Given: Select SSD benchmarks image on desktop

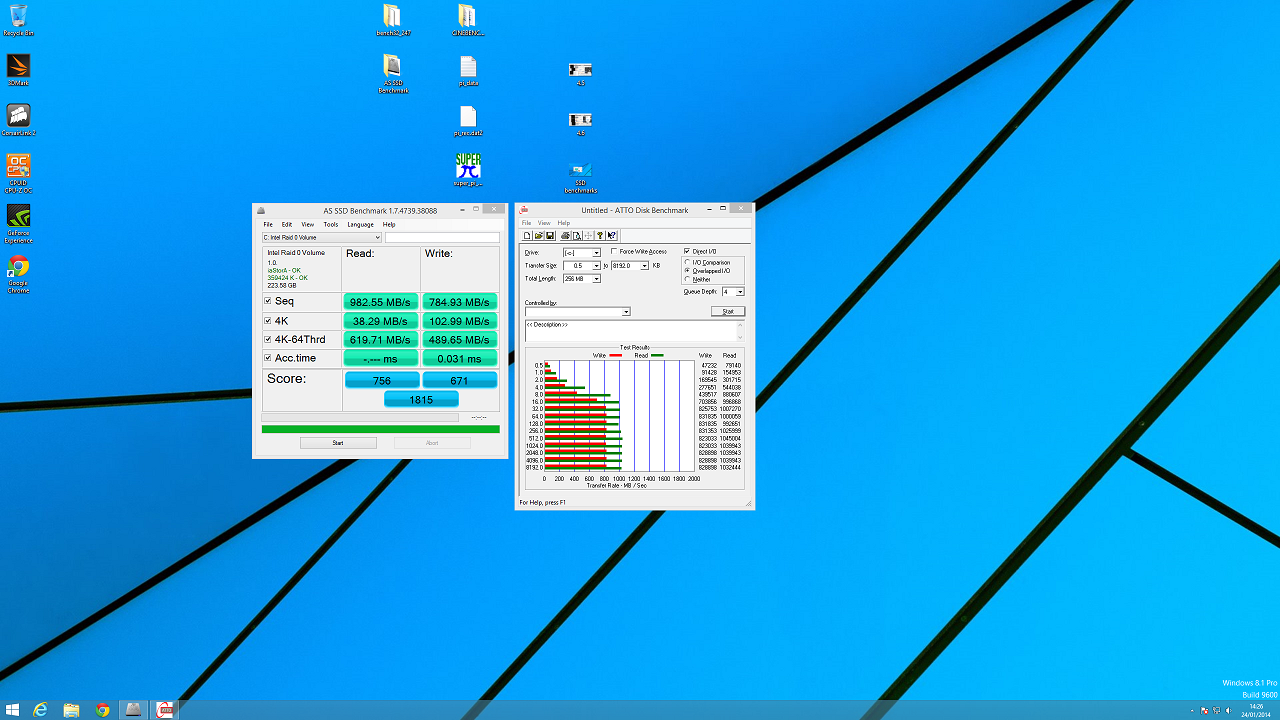Looking at the screenshot, I should coord(580,176).
